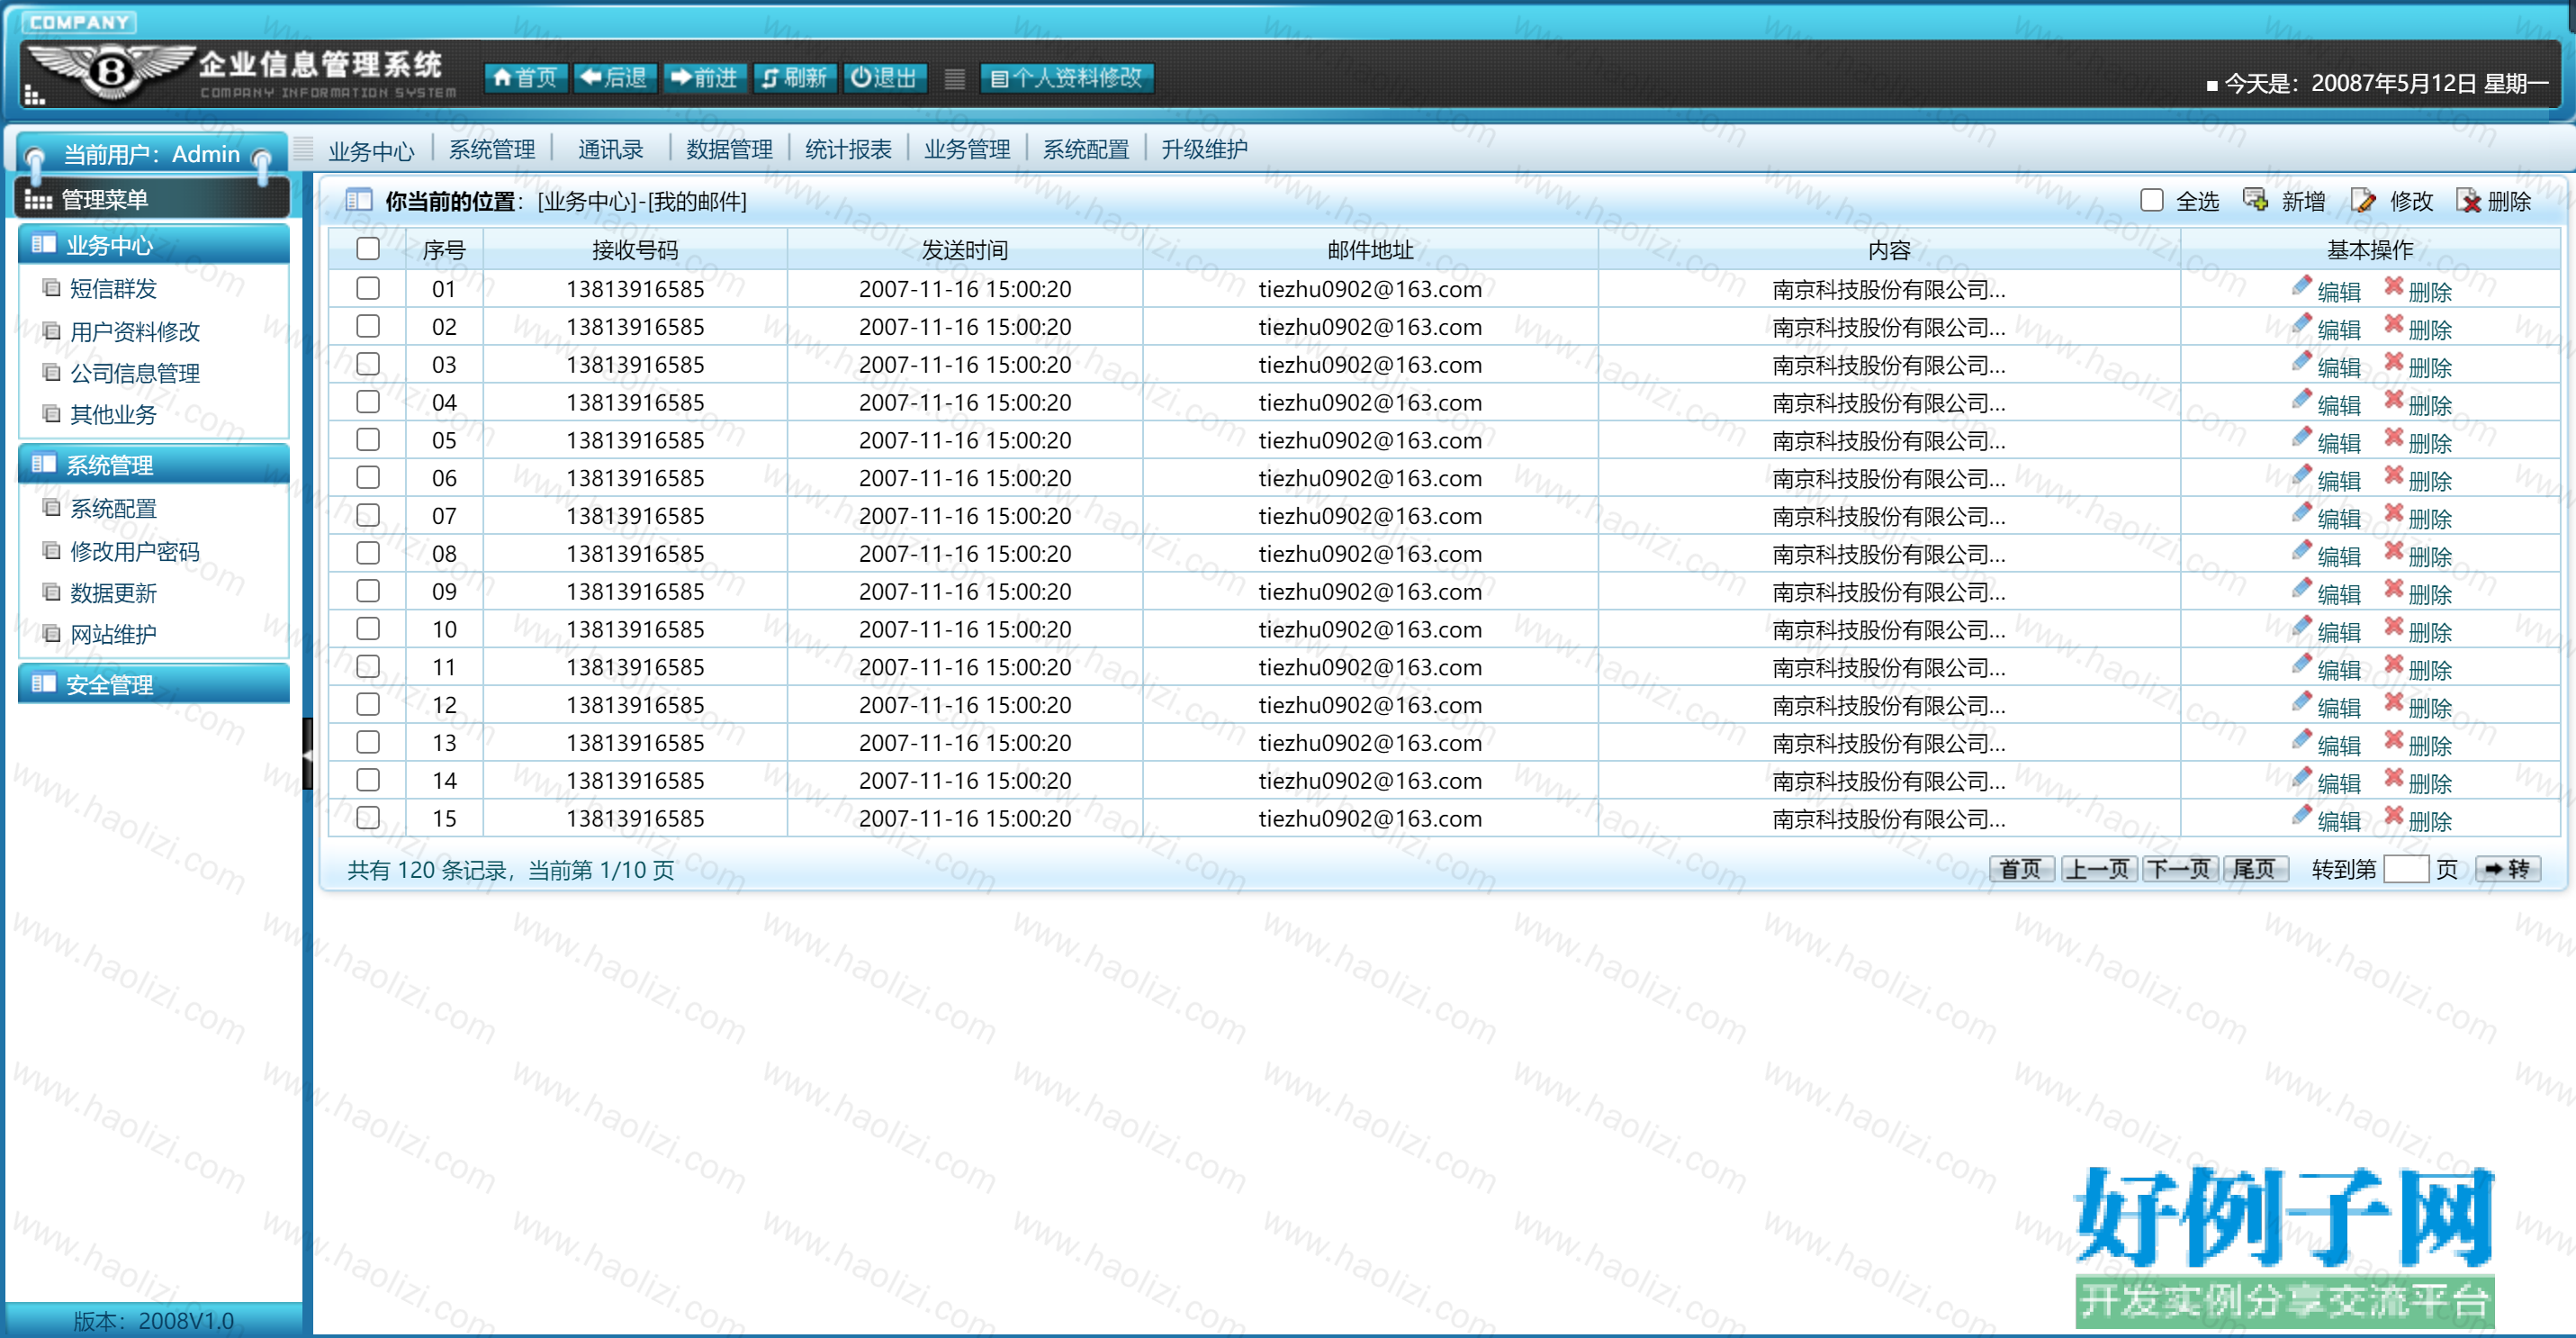This screenshot has height=1338, width=2576.
Task: Collapse the 系统管理 sidebar section
Action: click(x=154, y=464)
